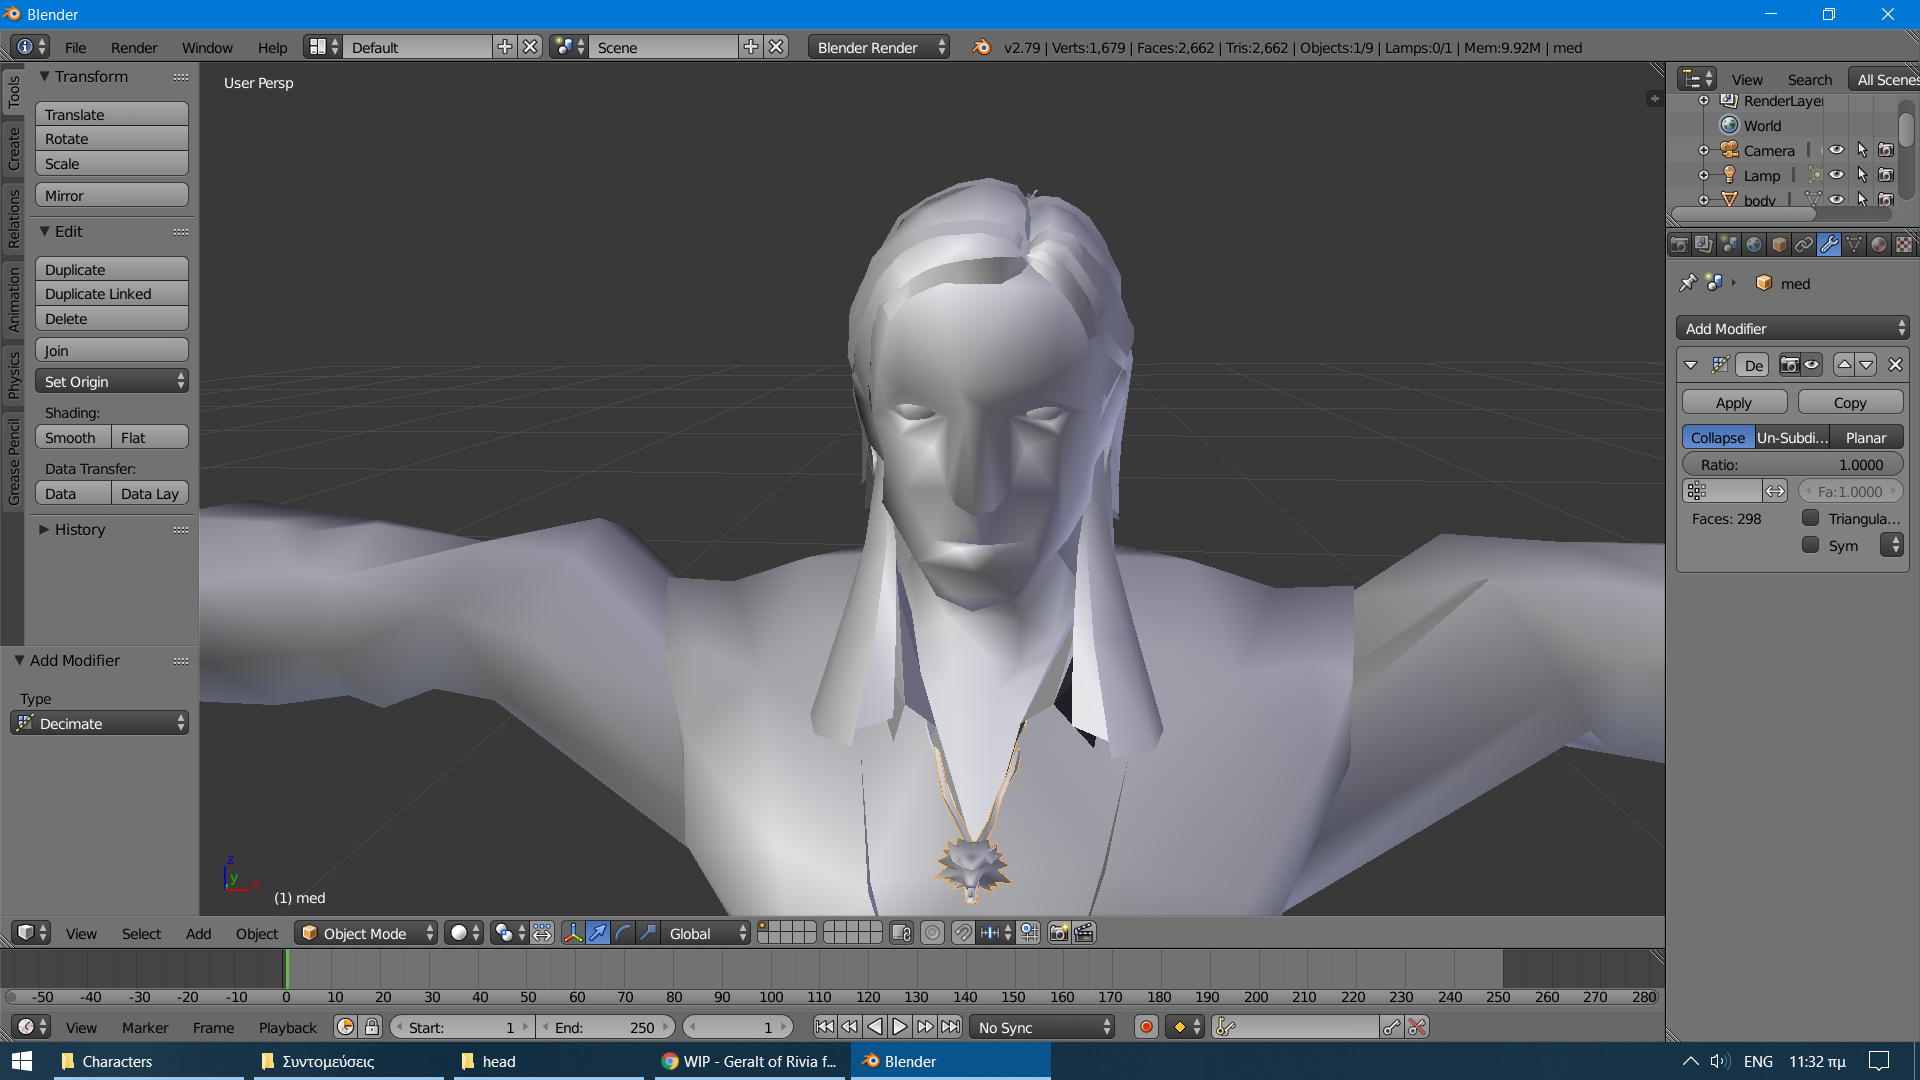This screenshot has height=1080, width=1920.
Task: Open the Modifiers wrench tab
Action: 1829,245
